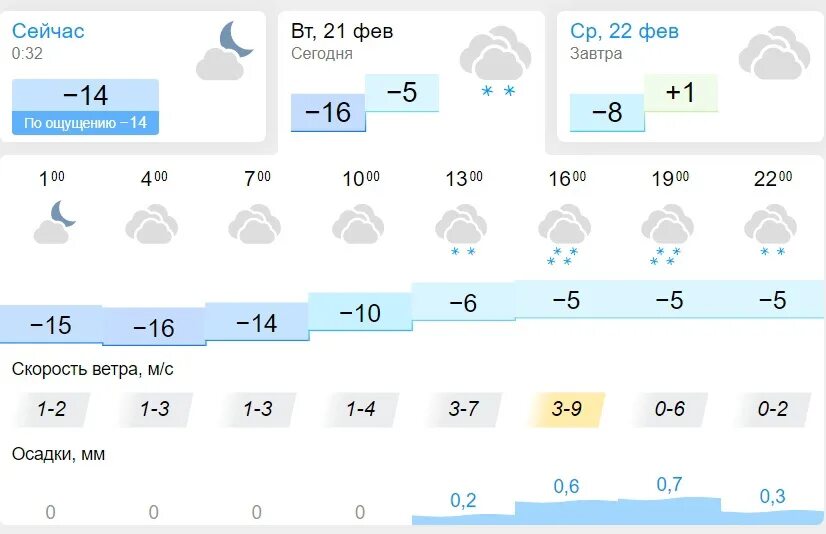Image resolution: width=826 pixels, height=534 pixels.
Task: Click the snowy cloud icon in the Вт, 21 фев card
Action: pos(495,62)
